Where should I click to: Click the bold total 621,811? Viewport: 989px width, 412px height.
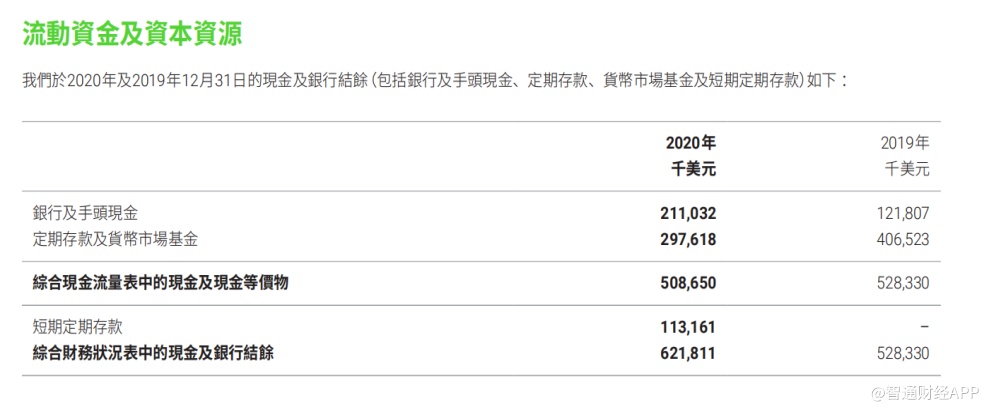point(690,353)
